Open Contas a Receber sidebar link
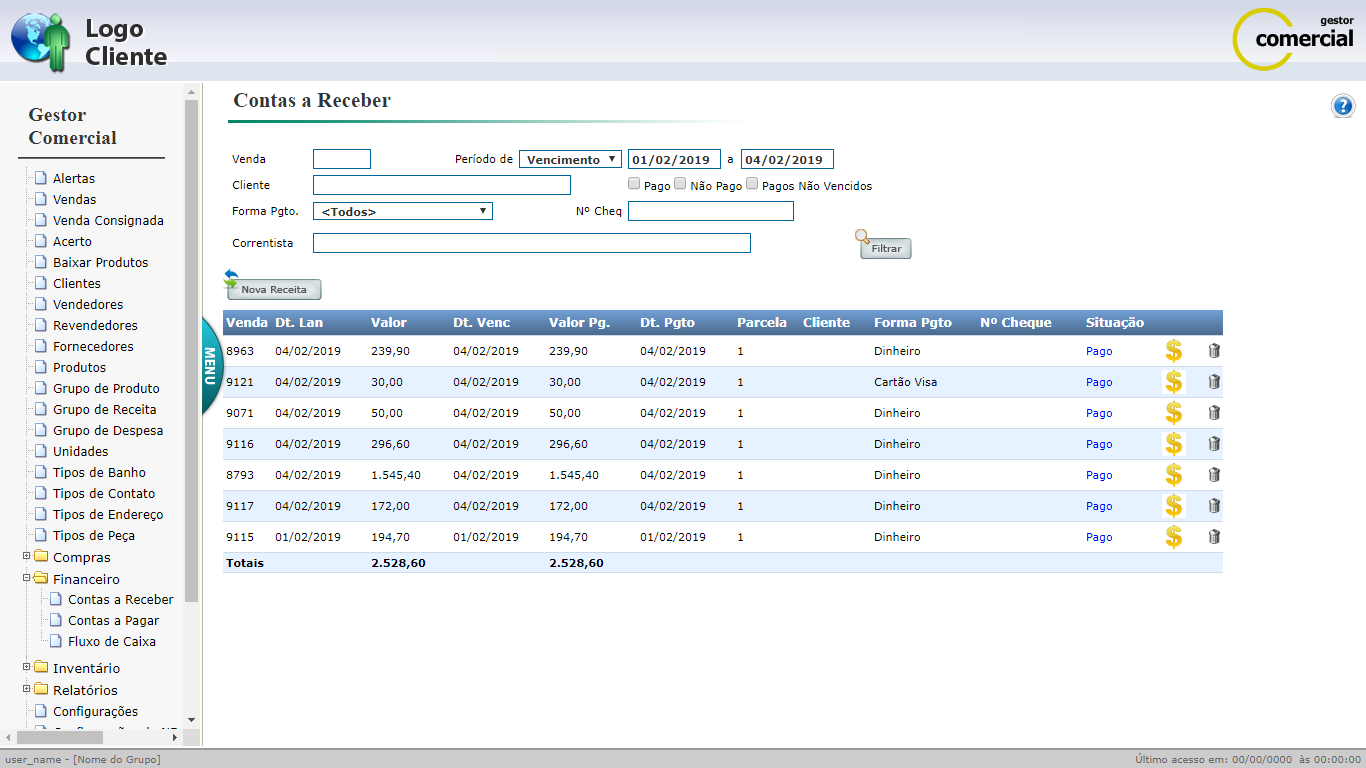This screenshot has height=768, width=1366. pyautogui.click(x=121, y=599)
